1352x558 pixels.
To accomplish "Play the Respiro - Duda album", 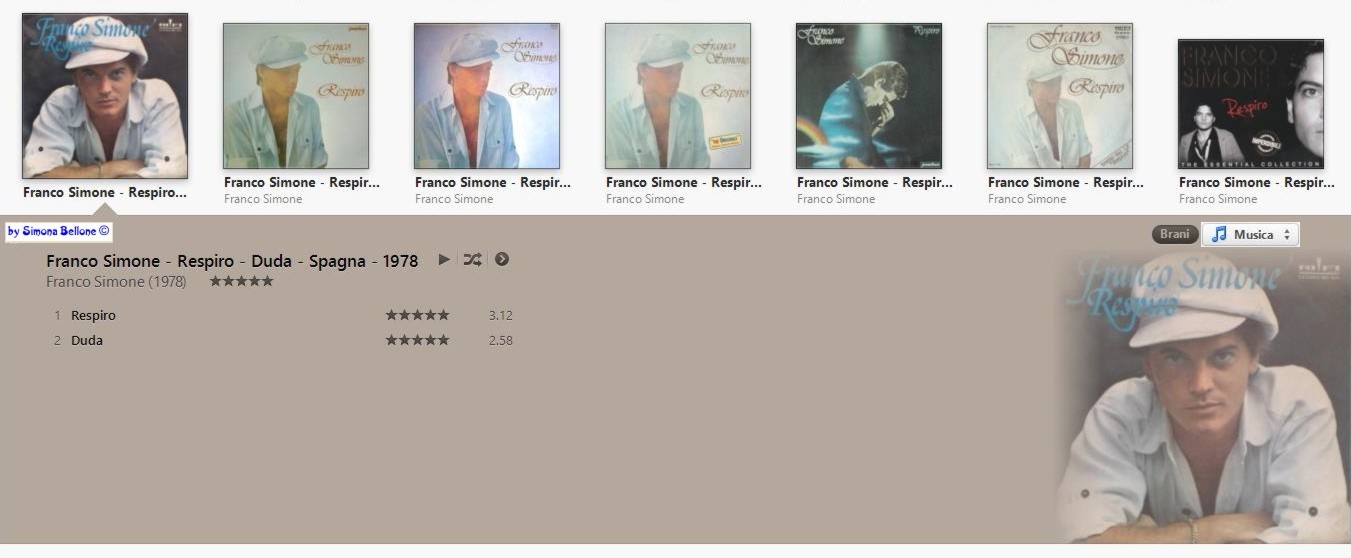I will (444, 260).
